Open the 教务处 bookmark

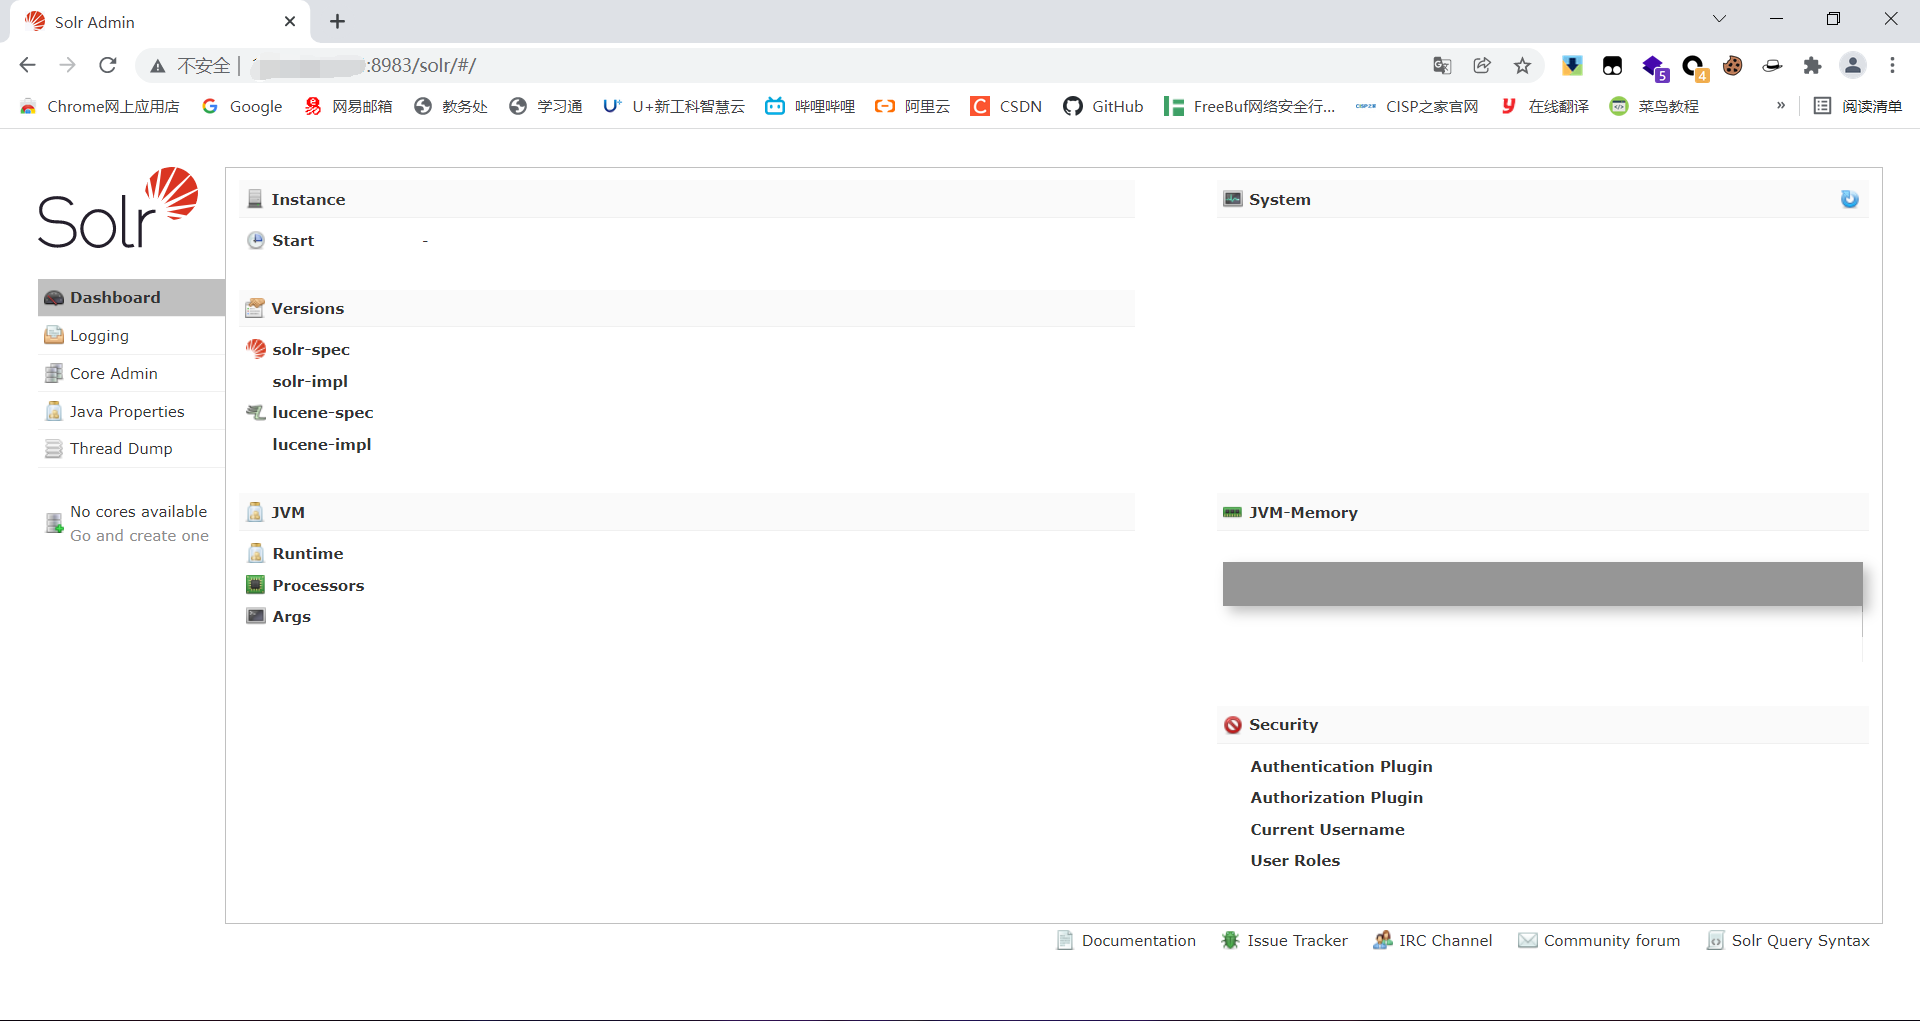[x=451, y=106]
